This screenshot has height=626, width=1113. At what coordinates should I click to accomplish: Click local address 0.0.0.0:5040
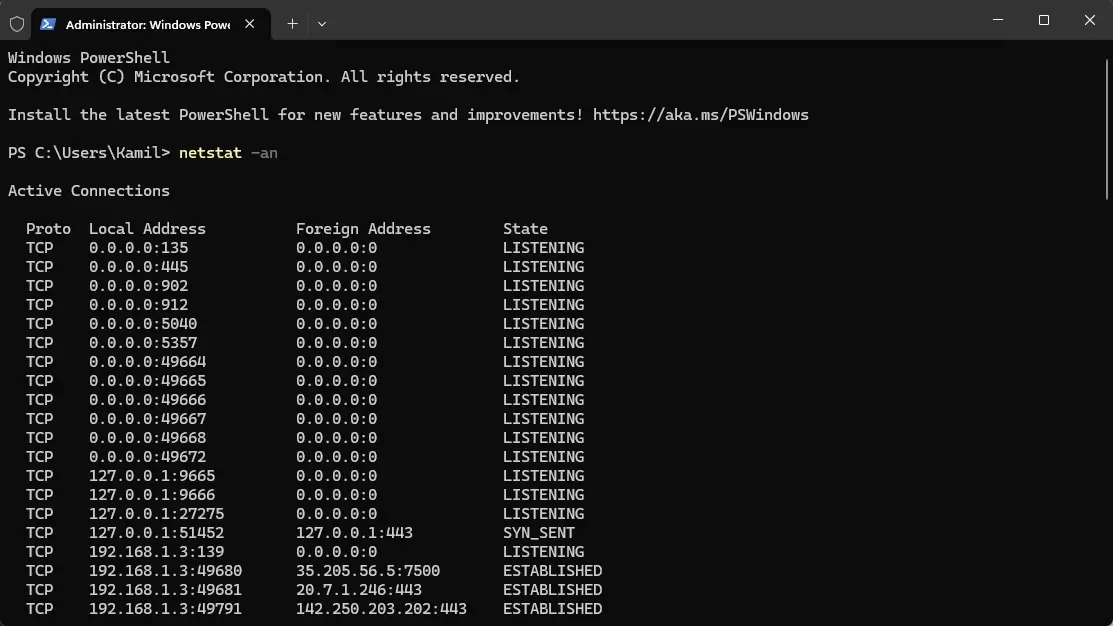click(x=143, y=324)
